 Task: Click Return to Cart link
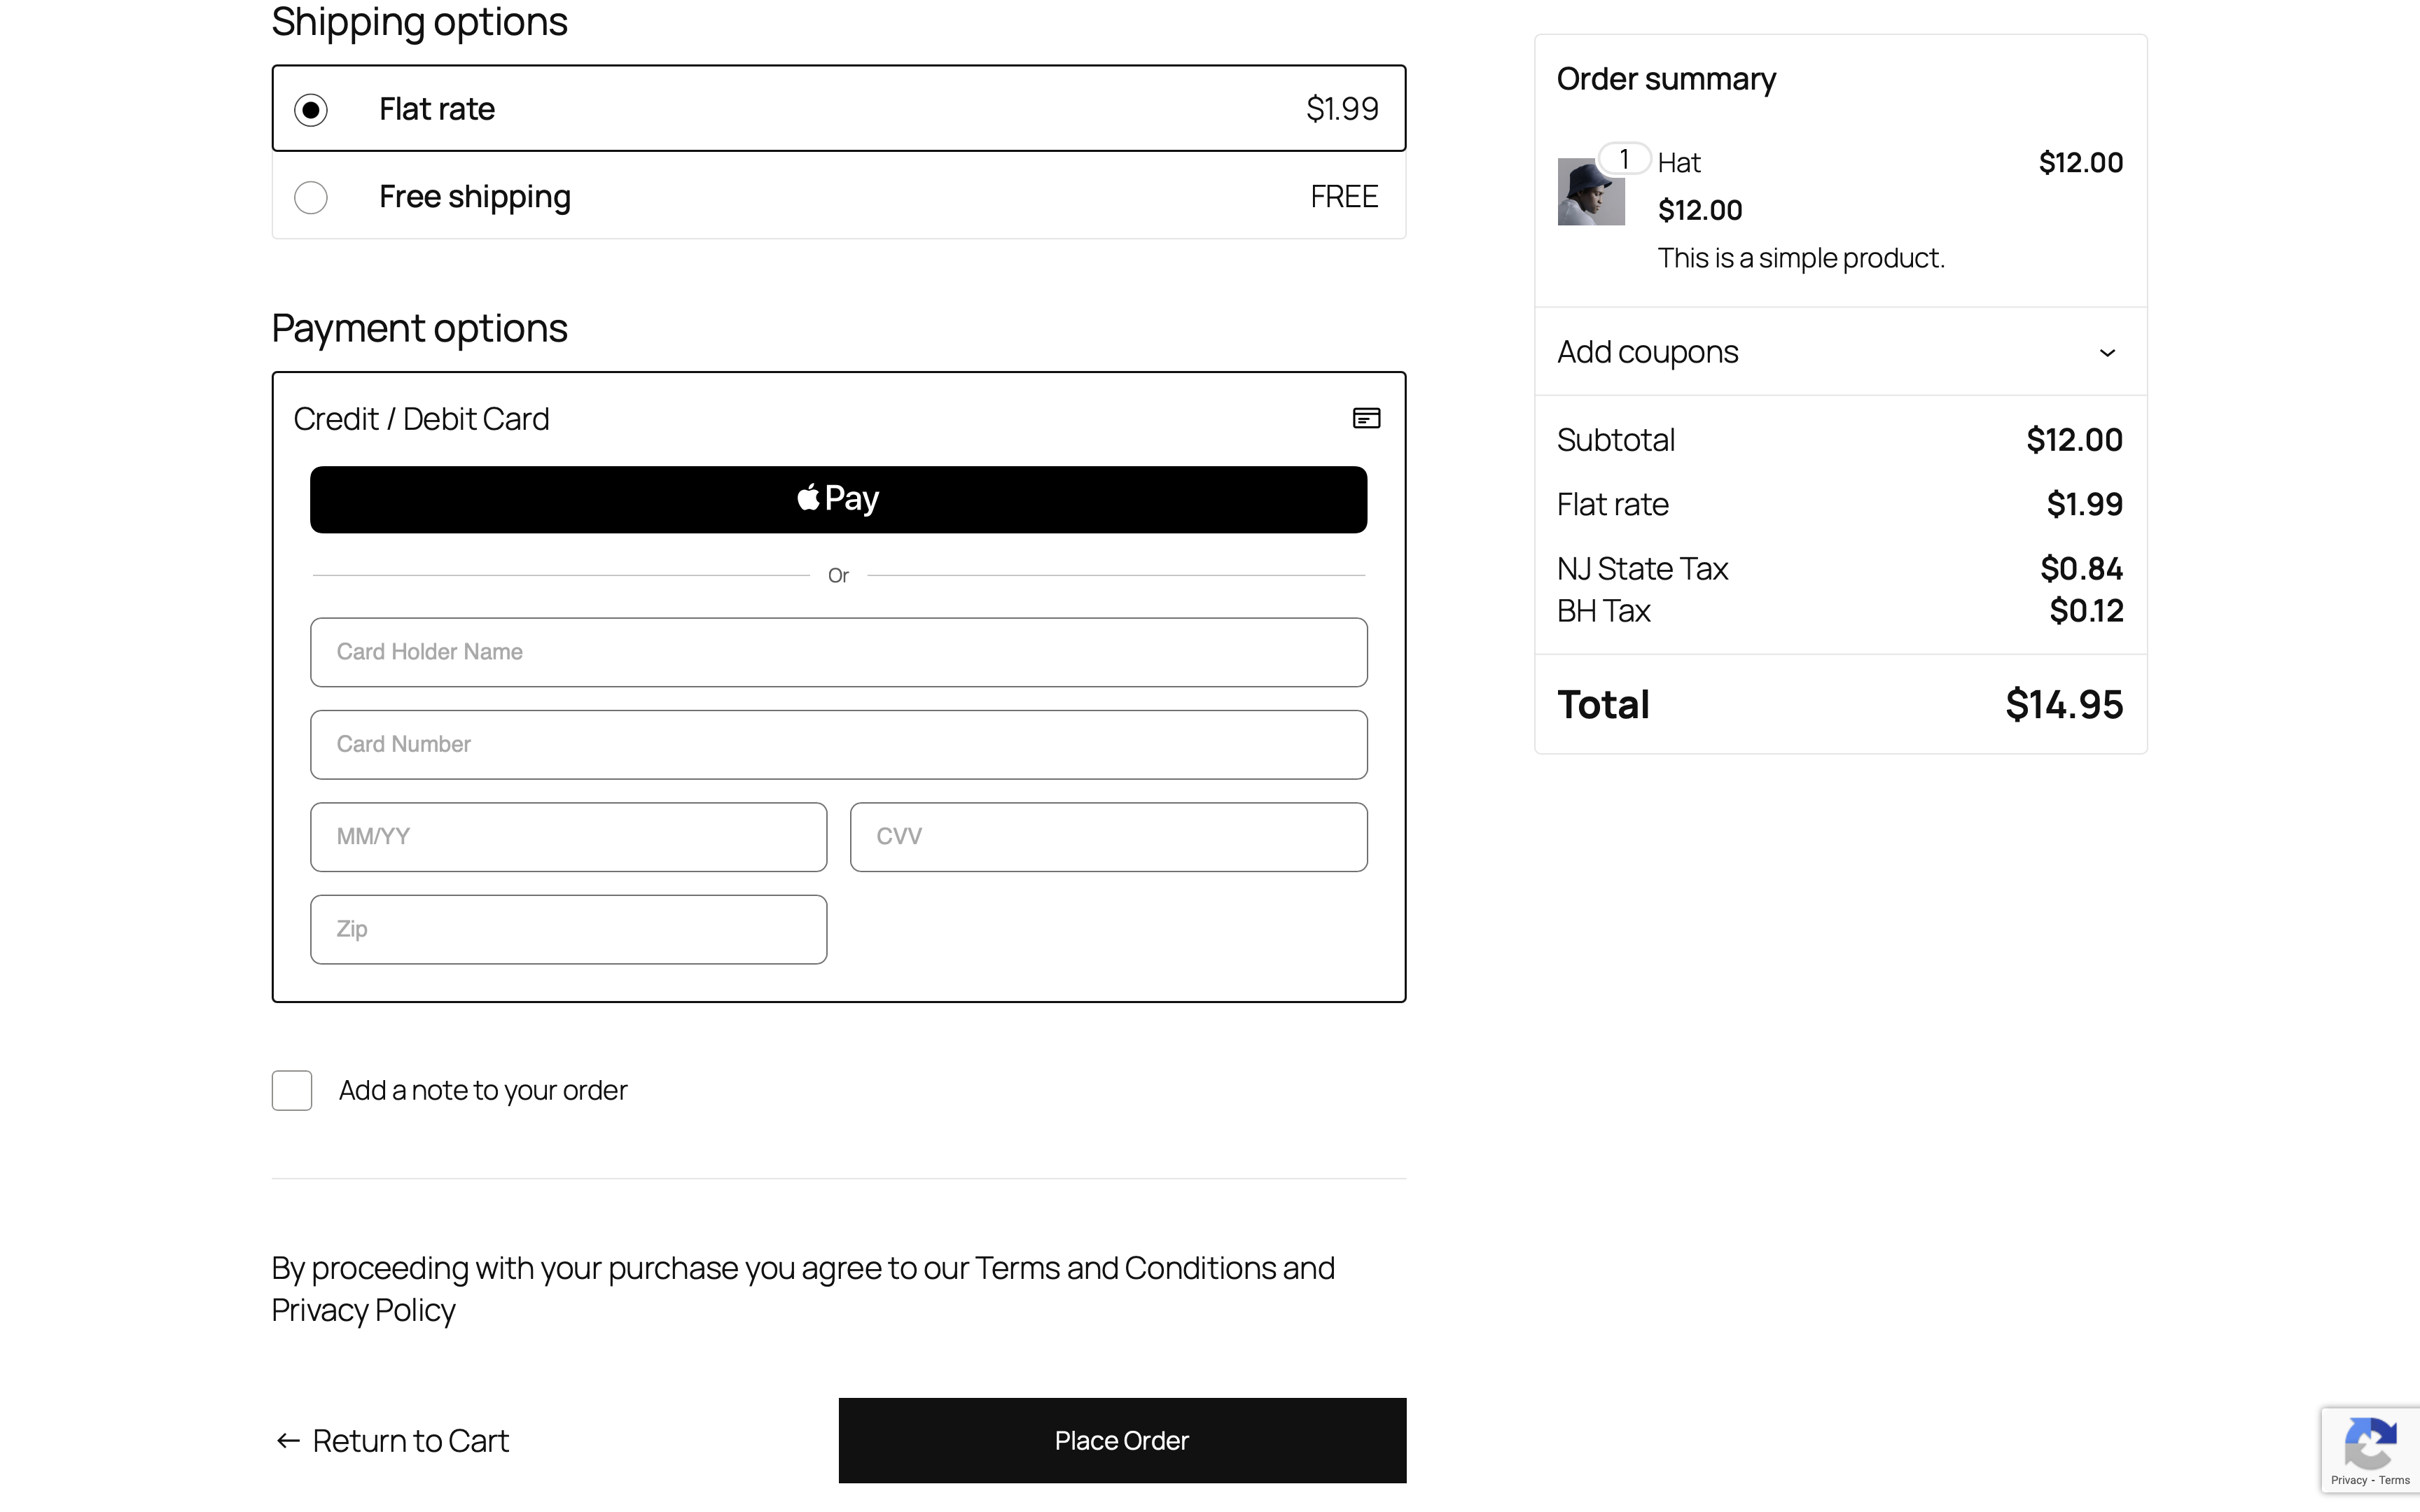coord(409,1440)
